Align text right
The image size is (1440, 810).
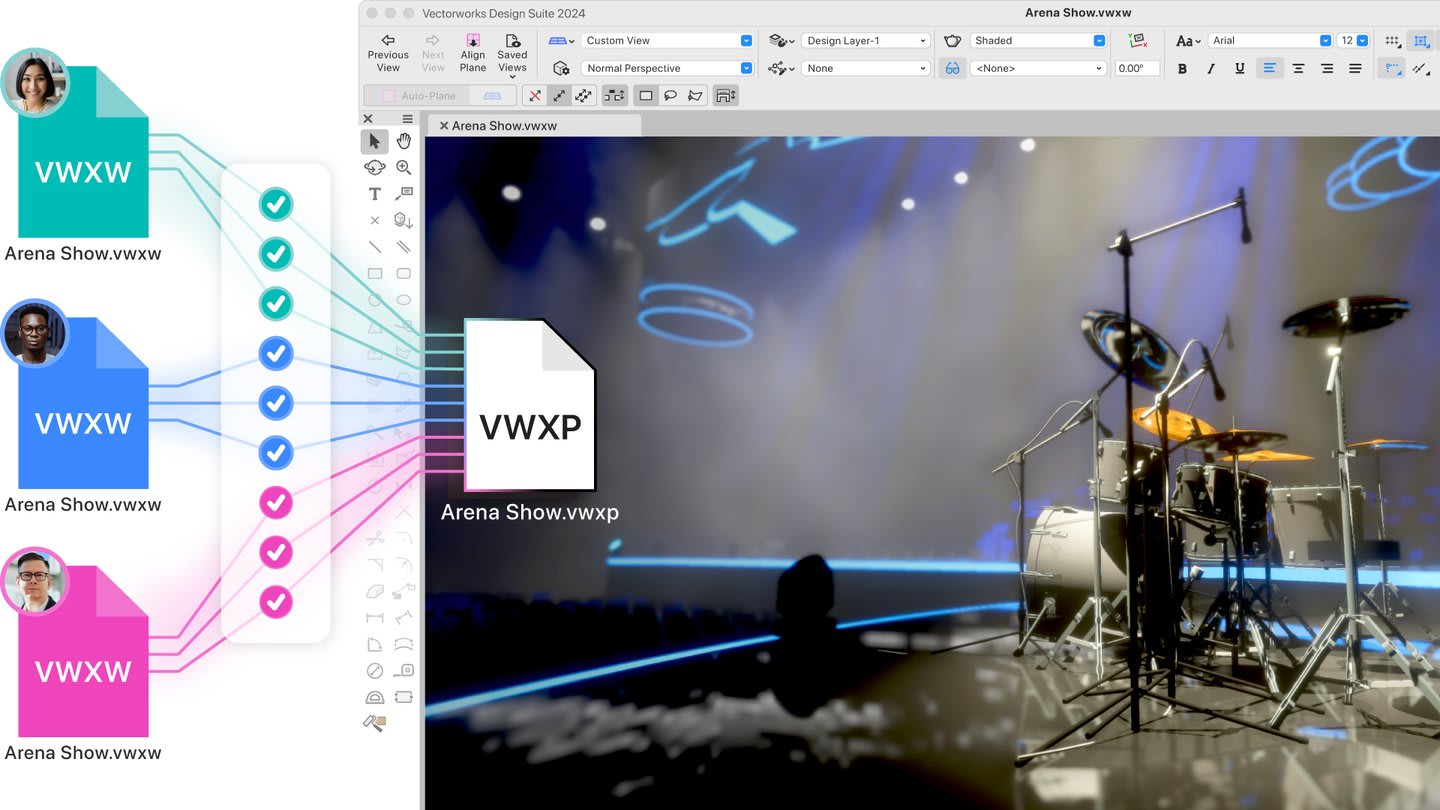1327,68
